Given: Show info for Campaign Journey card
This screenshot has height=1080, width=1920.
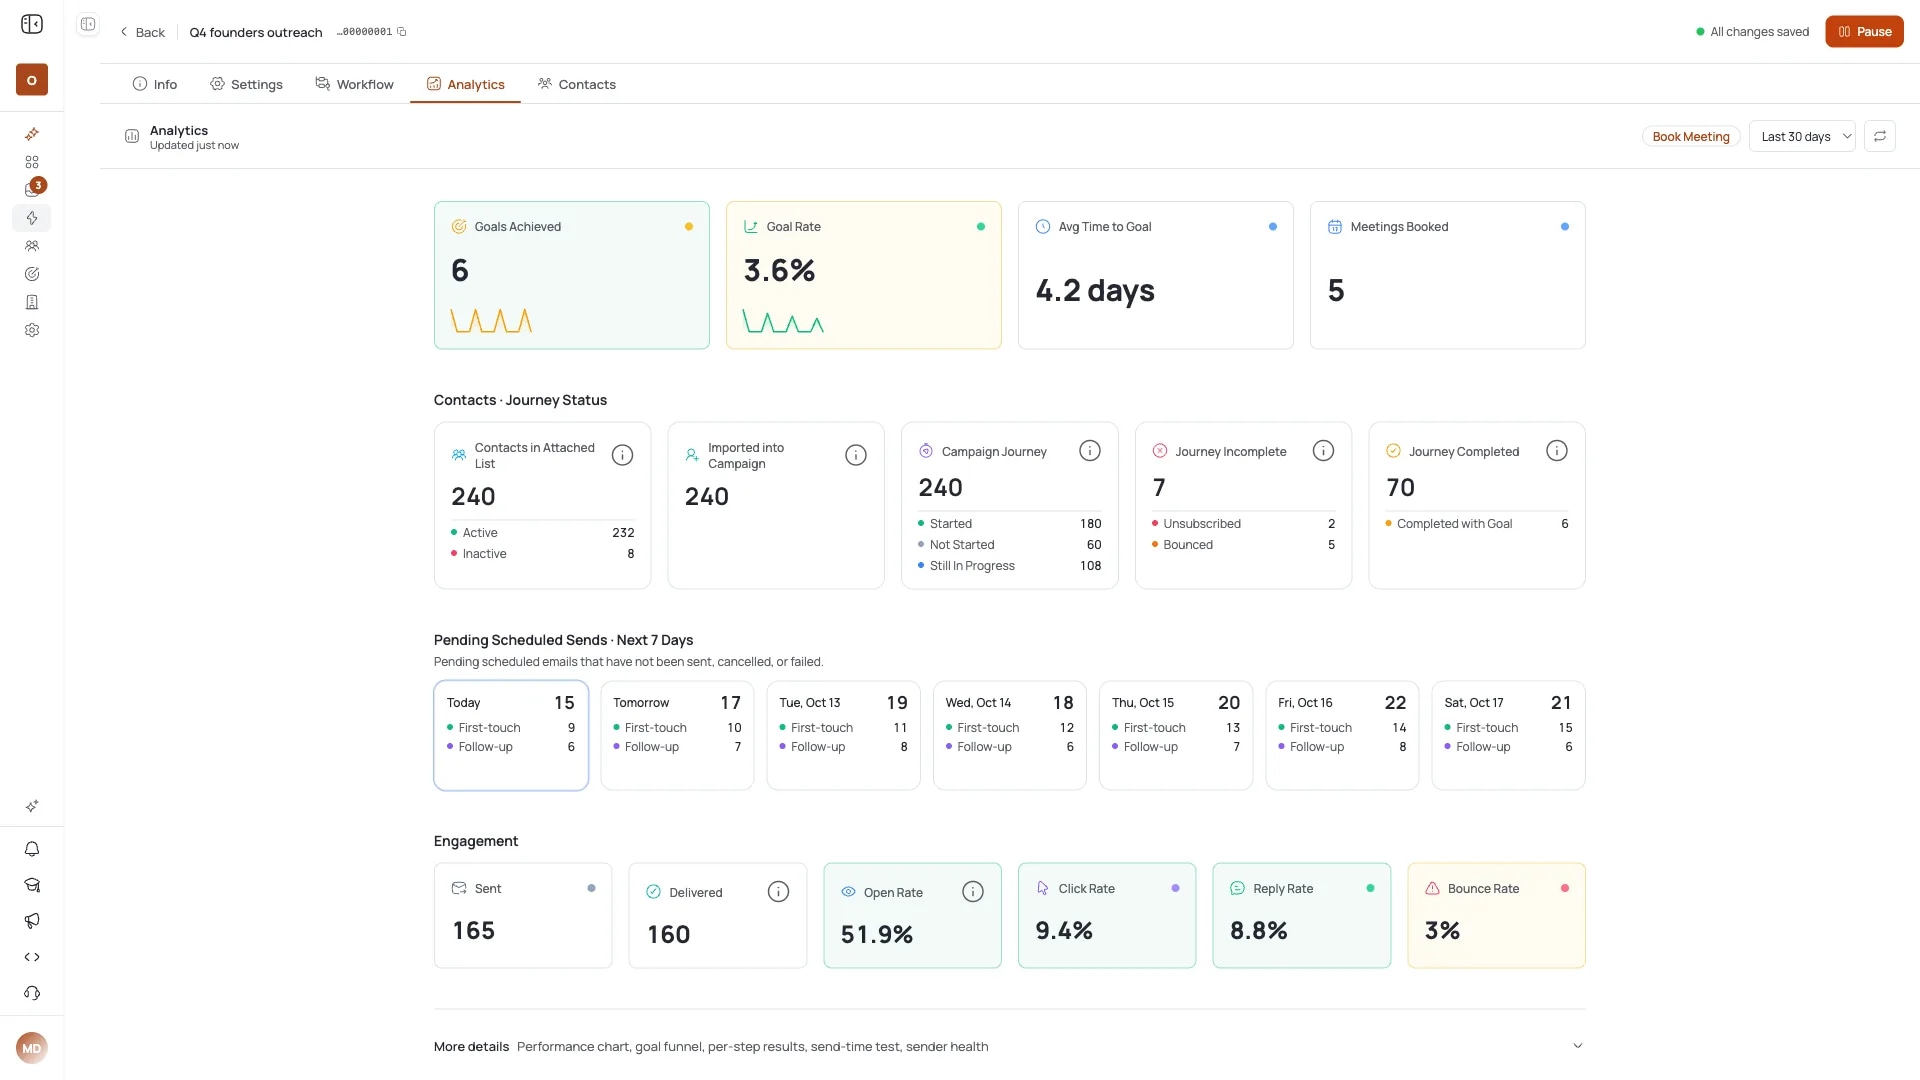Looking at the screenshot, I should (x=1090, y=451).
